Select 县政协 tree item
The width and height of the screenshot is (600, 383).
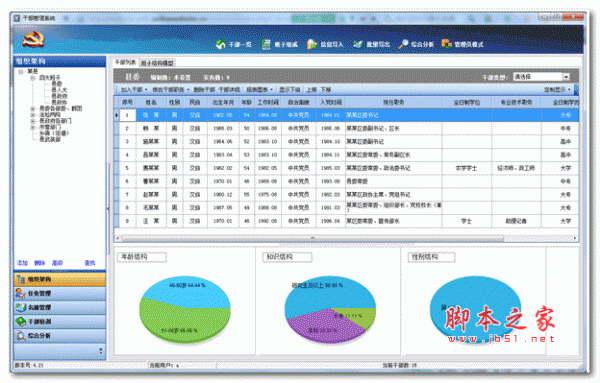59,102
